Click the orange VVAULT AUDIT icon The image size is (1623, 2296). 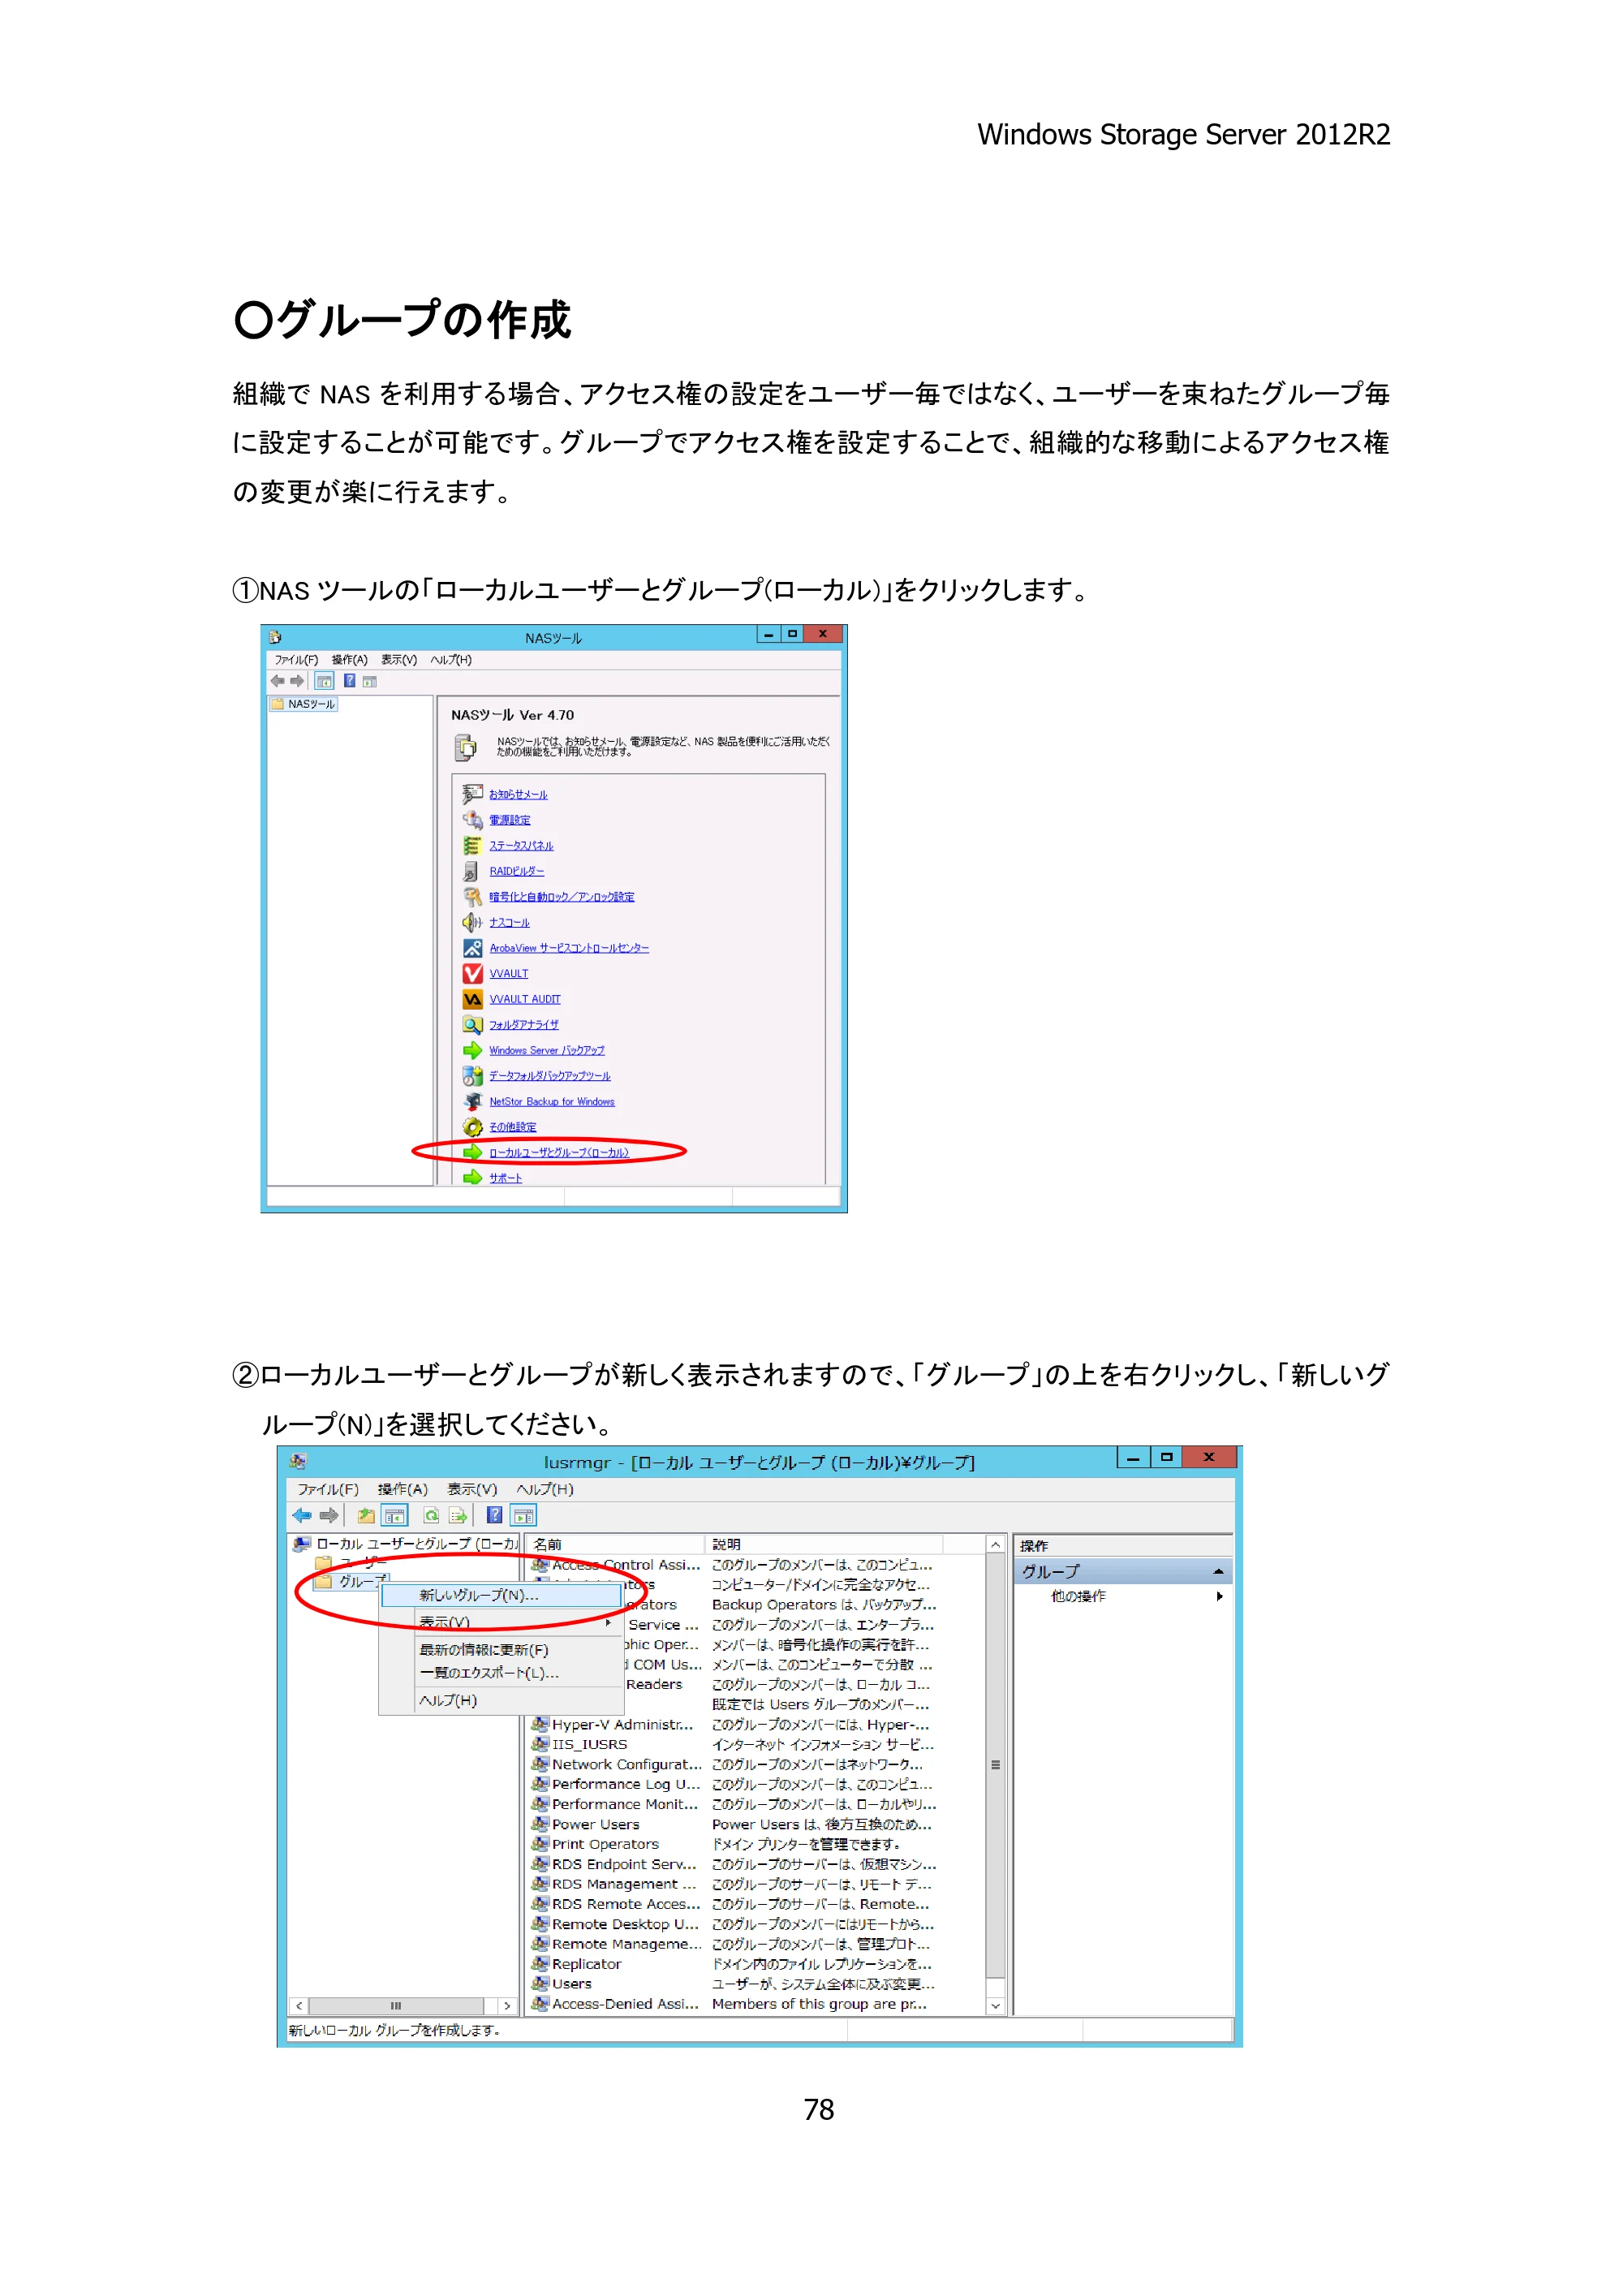(x=473, y=999)
